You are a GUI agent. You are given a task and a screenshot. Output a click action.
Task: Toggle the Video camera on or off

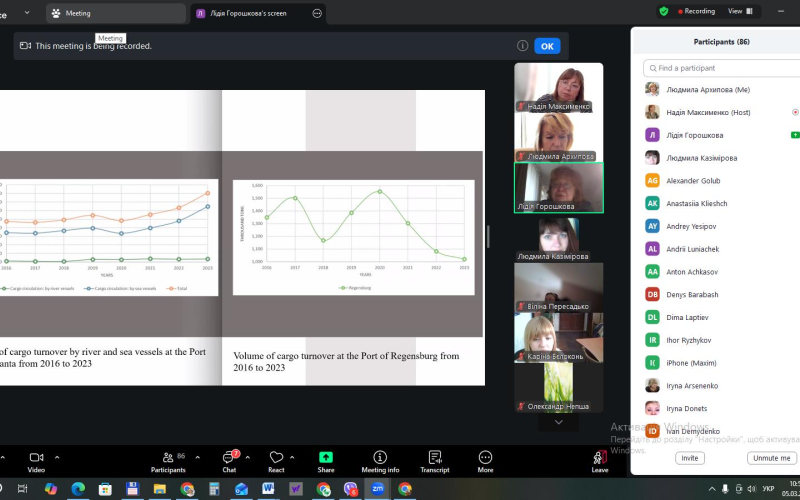[36, 457]
